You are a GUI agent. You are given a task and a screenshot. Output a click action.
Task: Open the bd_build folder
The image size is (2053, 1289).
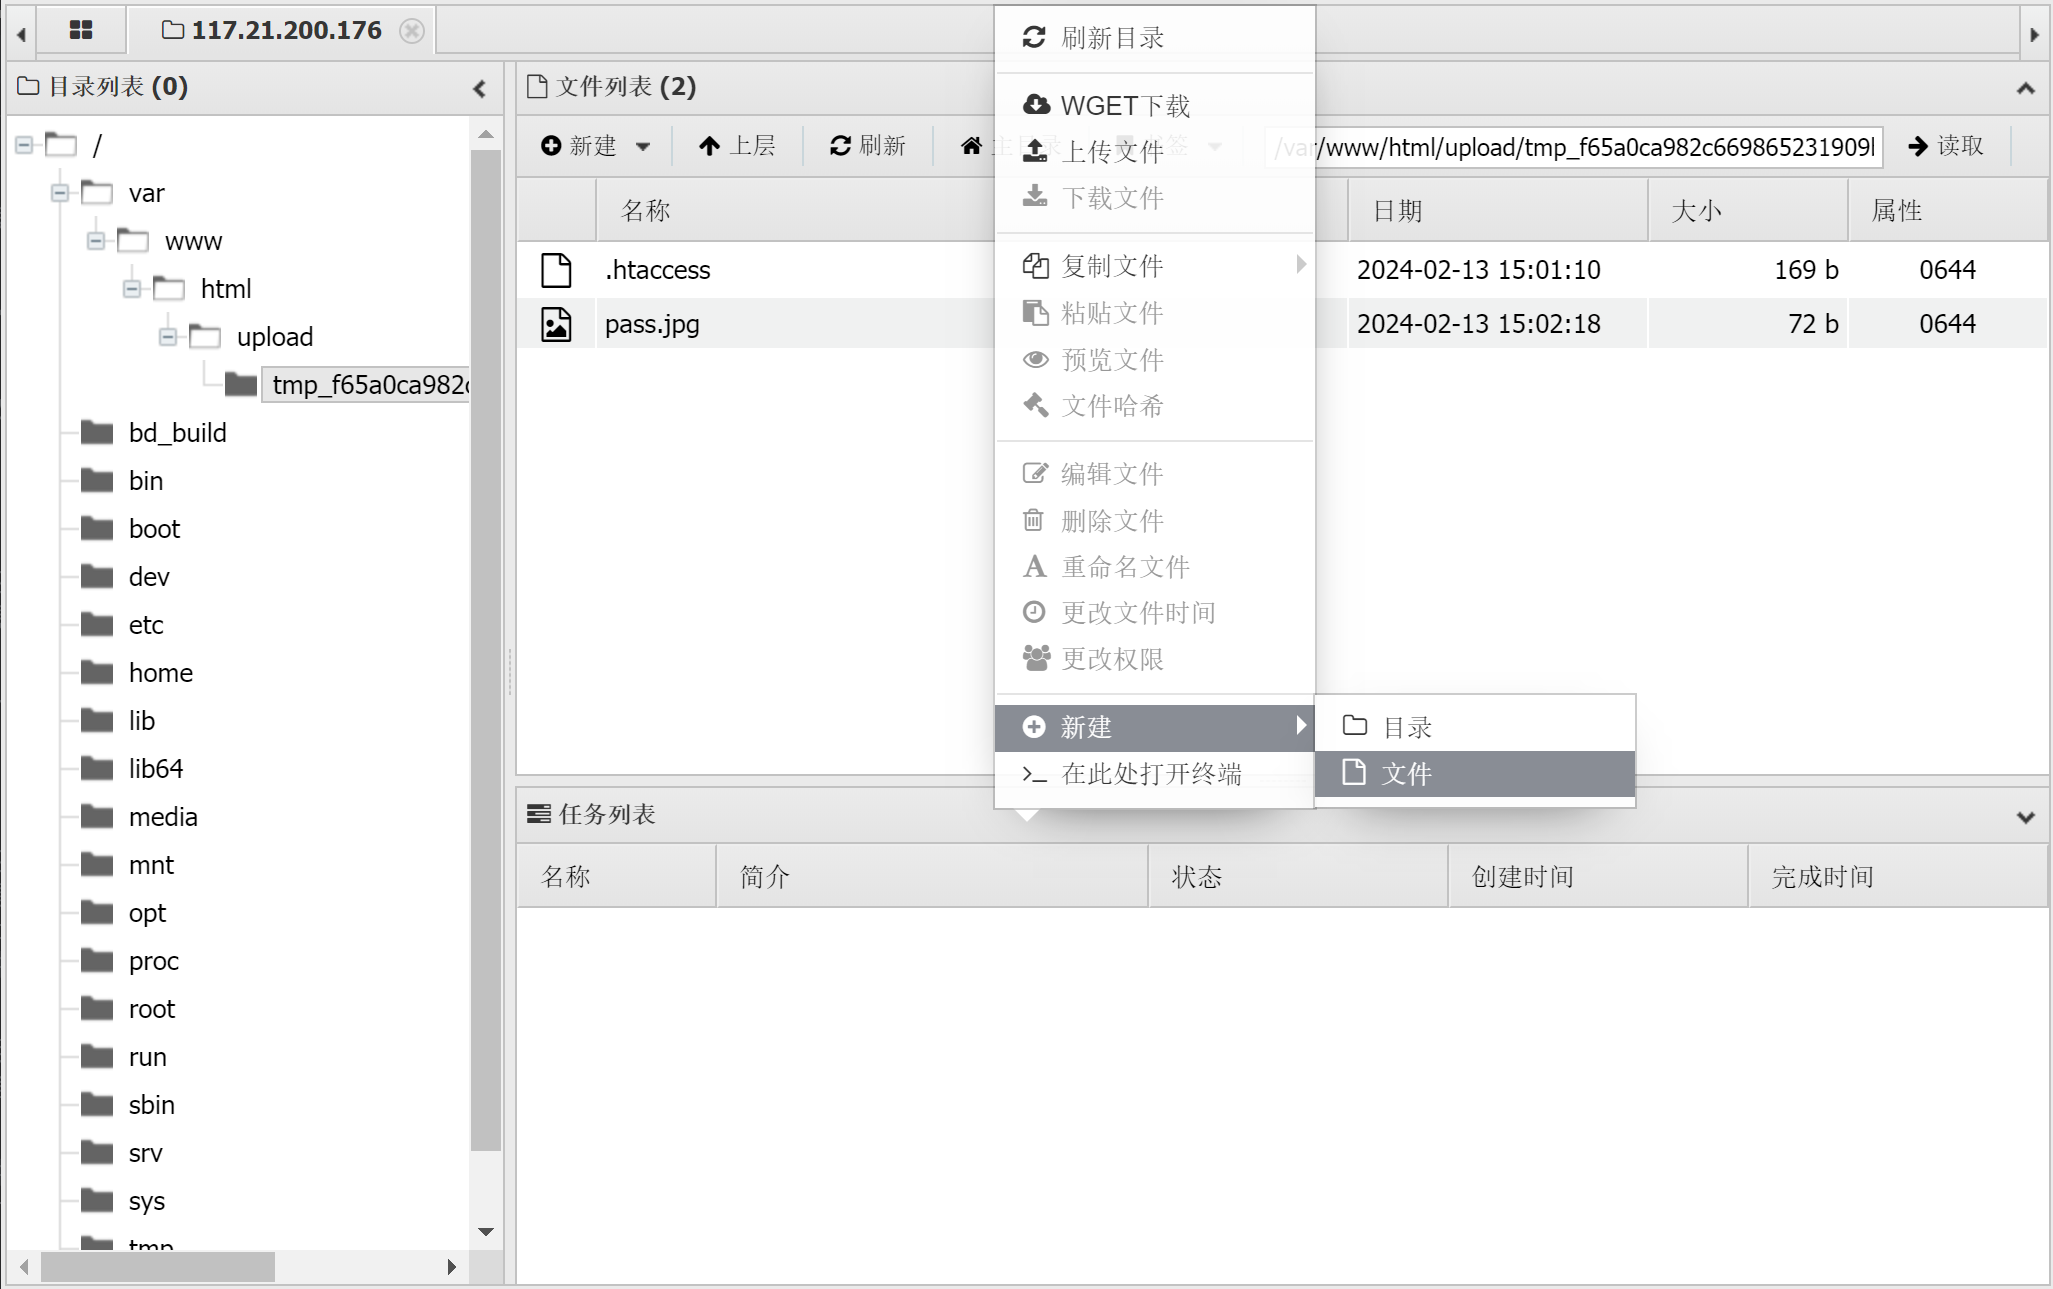[177, 433]
